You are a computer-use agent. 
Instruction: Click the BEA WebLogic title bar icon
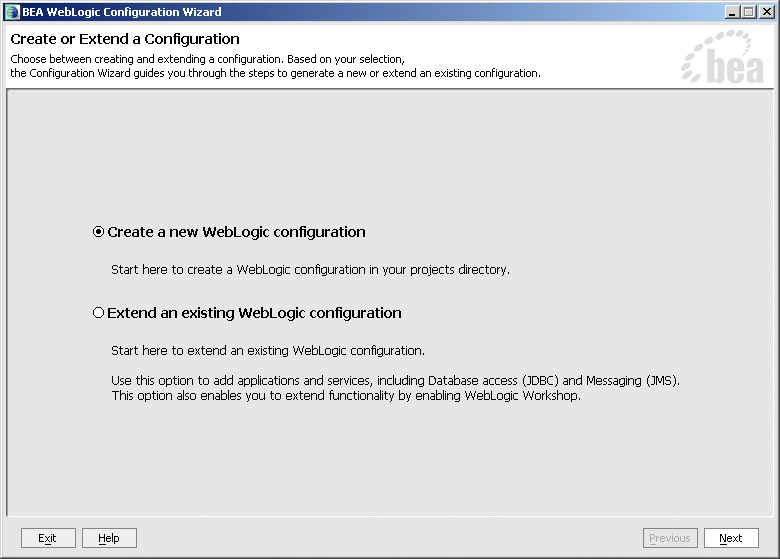click(x=12, y=12)
